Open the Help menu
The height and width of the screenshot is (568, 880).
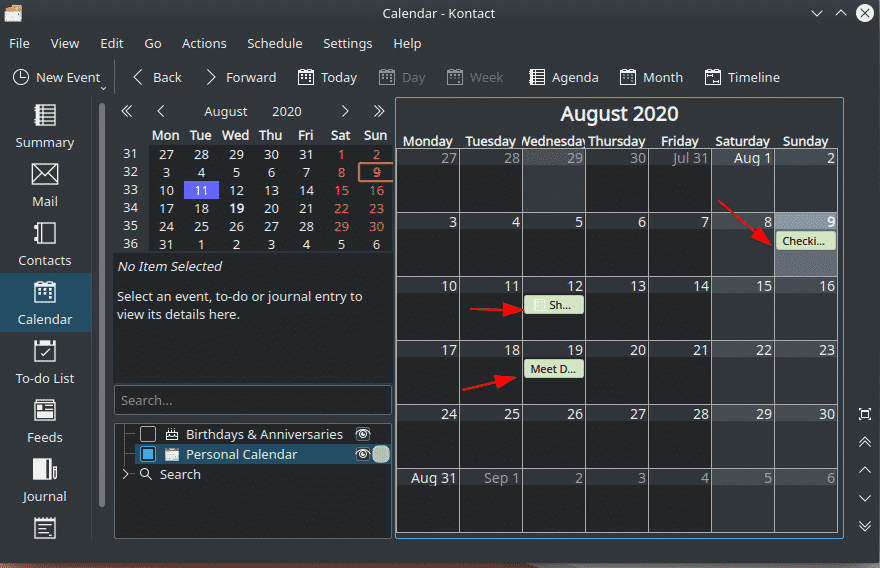pyautogui.click(x=407, y=44)
